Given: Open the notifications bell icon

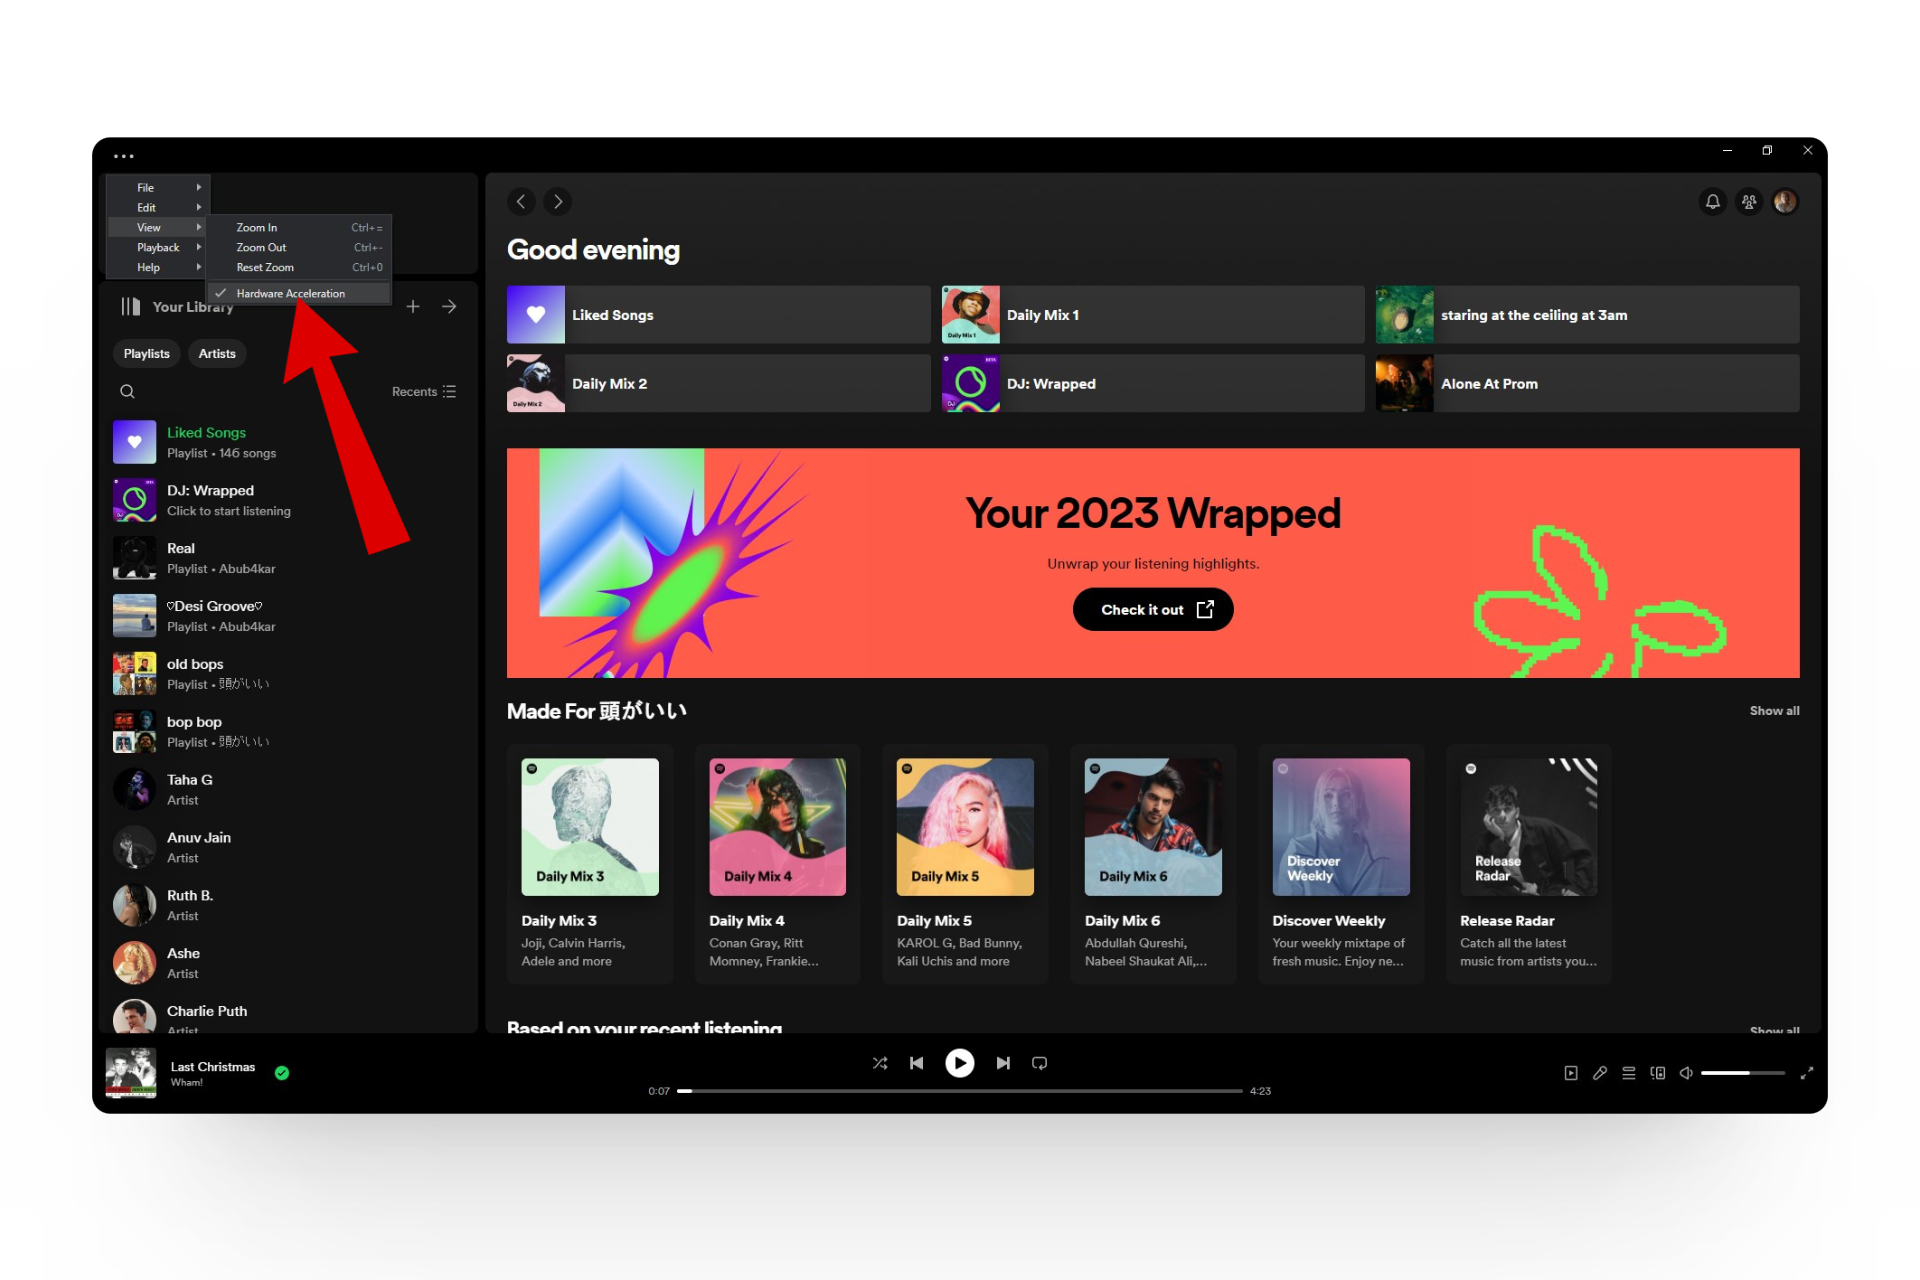Looking at the screenshot, I should coord(1712,202).
